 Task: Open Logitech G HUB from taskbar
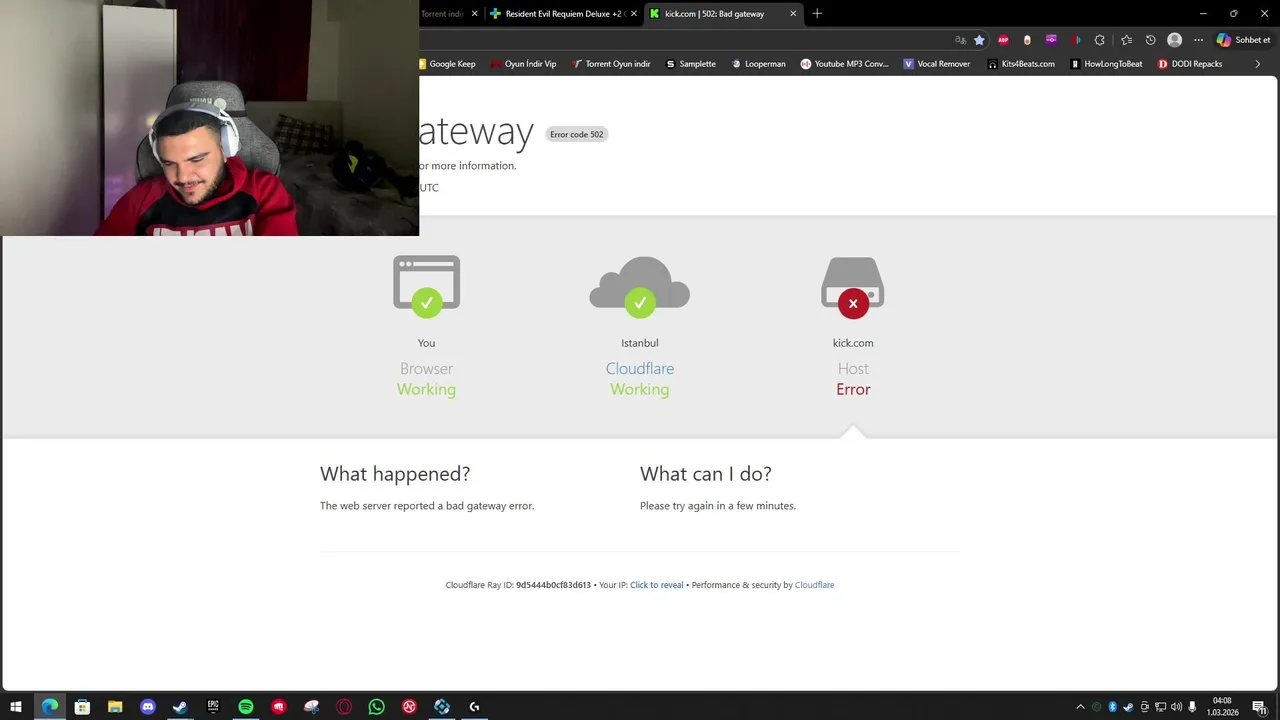click(474, 707)
